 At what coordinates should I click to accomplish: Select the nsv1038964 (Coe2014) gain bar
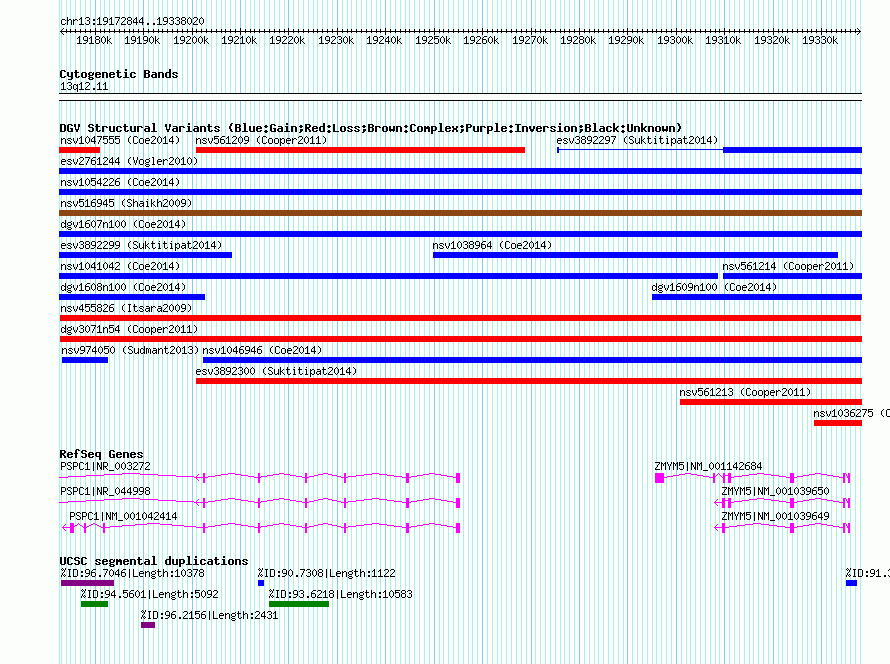click(635, 255)
